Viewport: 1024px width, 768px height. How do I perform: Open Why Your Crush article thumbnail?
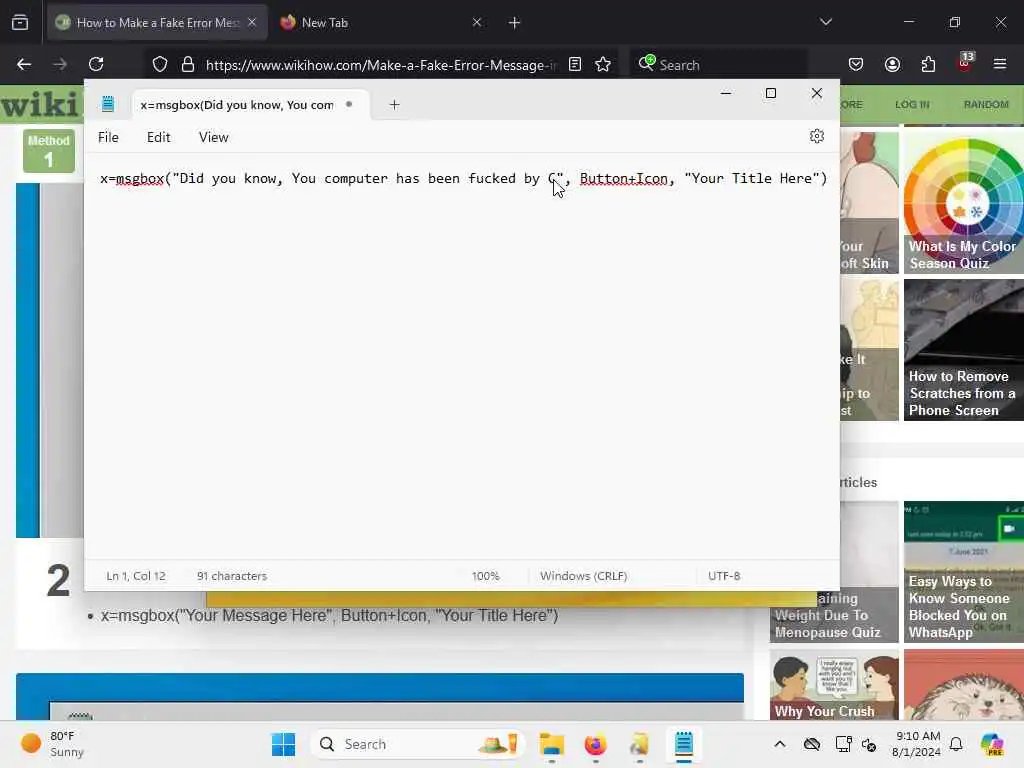[834, 685]
